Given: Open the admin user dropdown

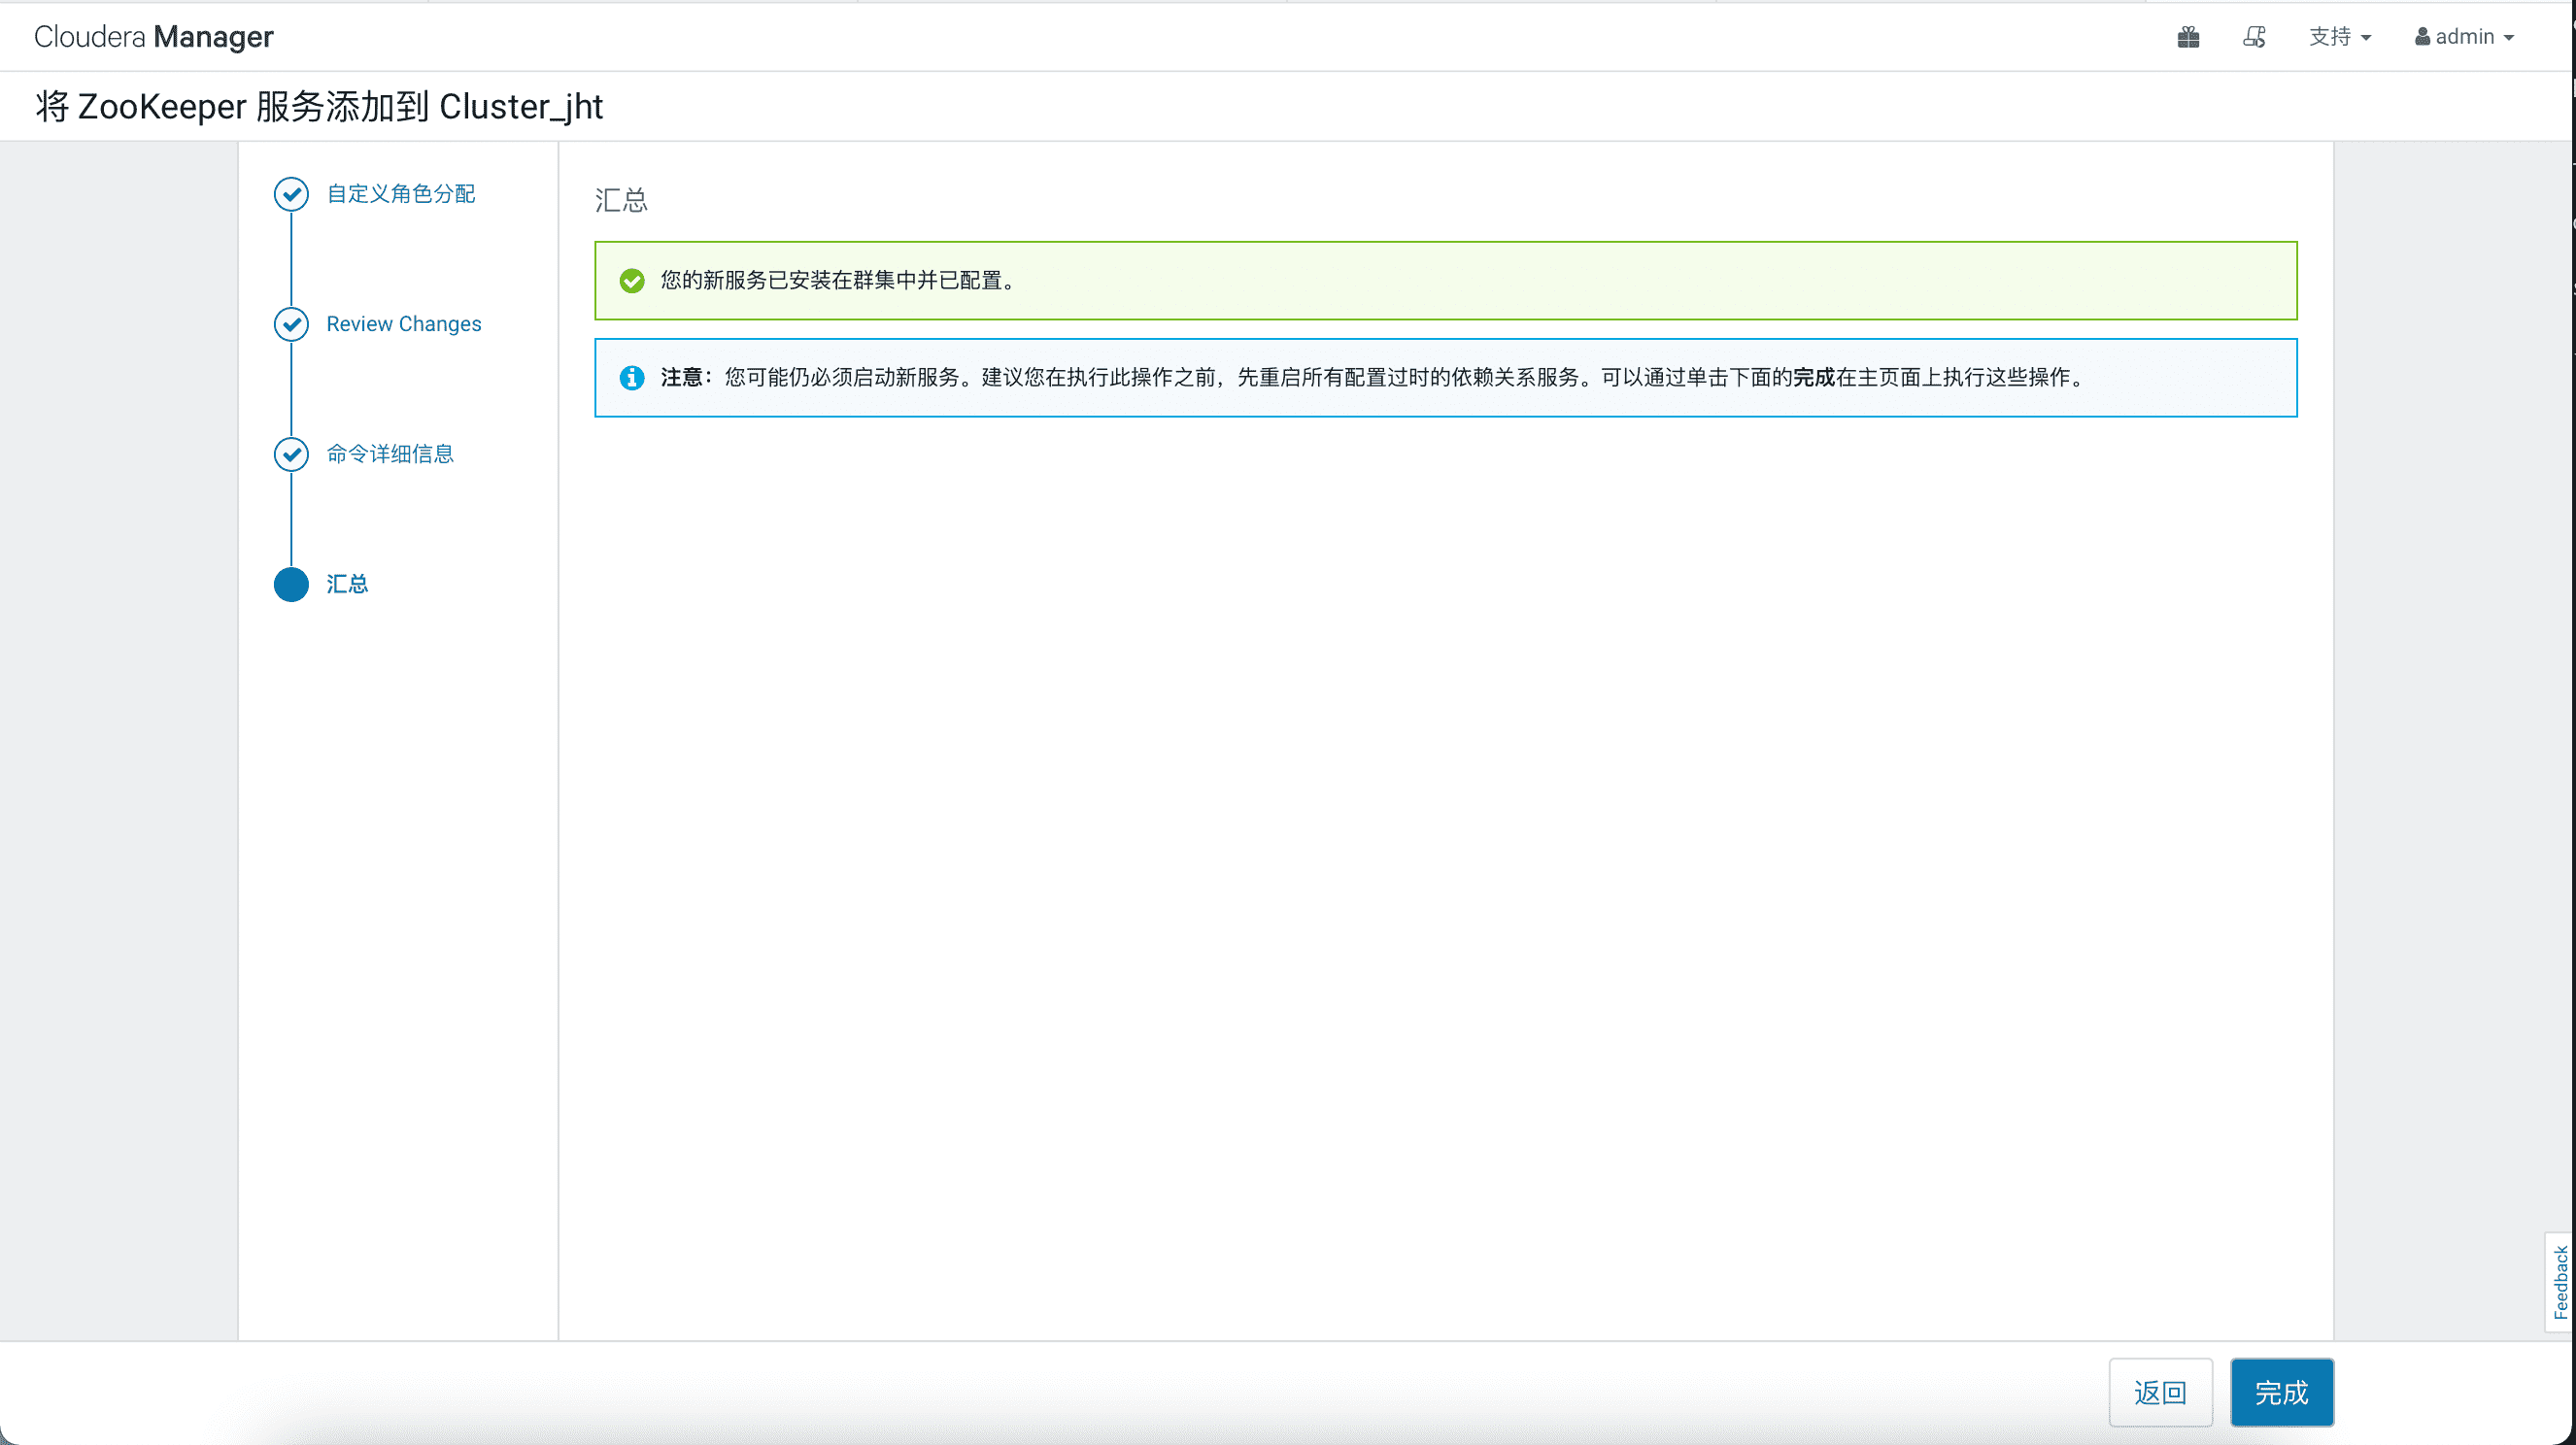Looking at the screenshot, I should (2464, 37).
